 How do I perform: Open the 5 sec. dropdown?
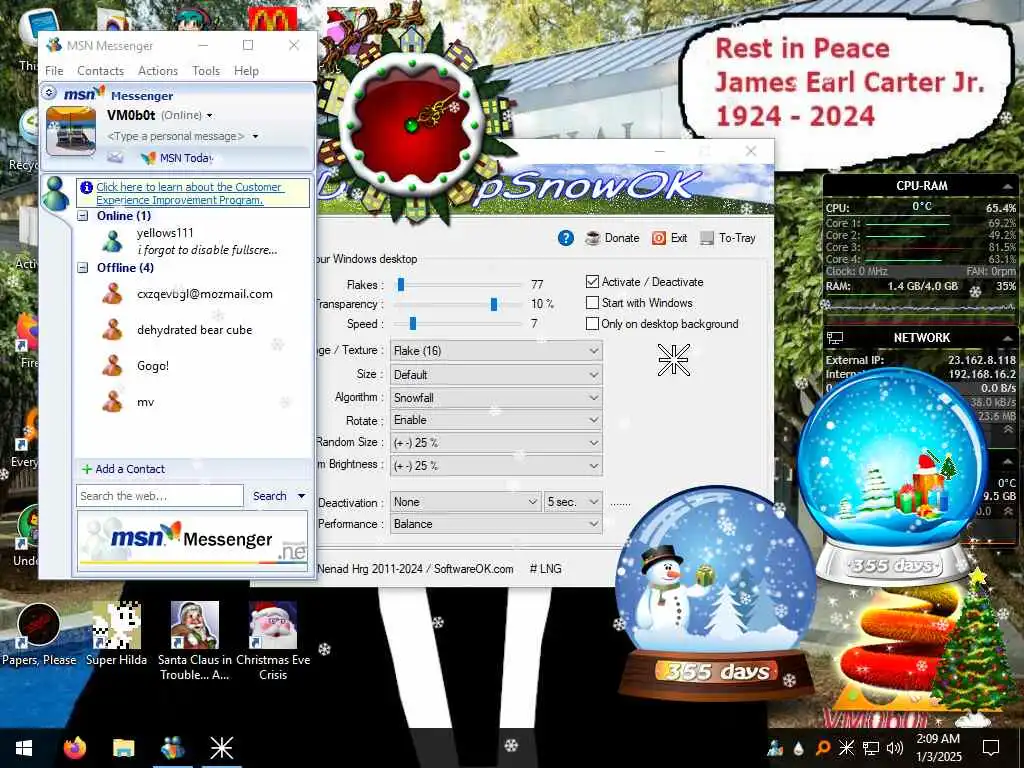(x=573, y=502)
